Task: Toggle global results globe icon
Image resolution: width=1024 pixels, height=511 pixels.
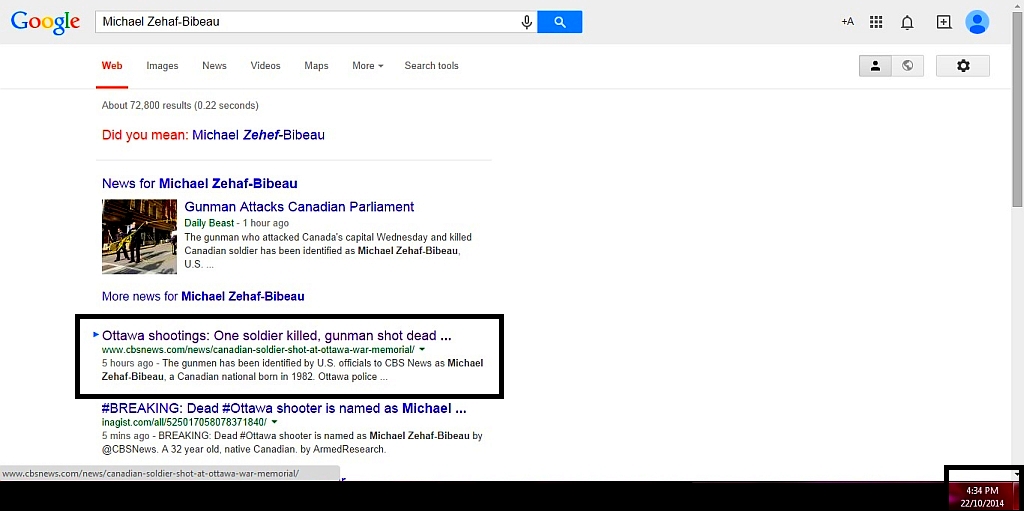Action: pyautogui.click(x=907, y=65)
